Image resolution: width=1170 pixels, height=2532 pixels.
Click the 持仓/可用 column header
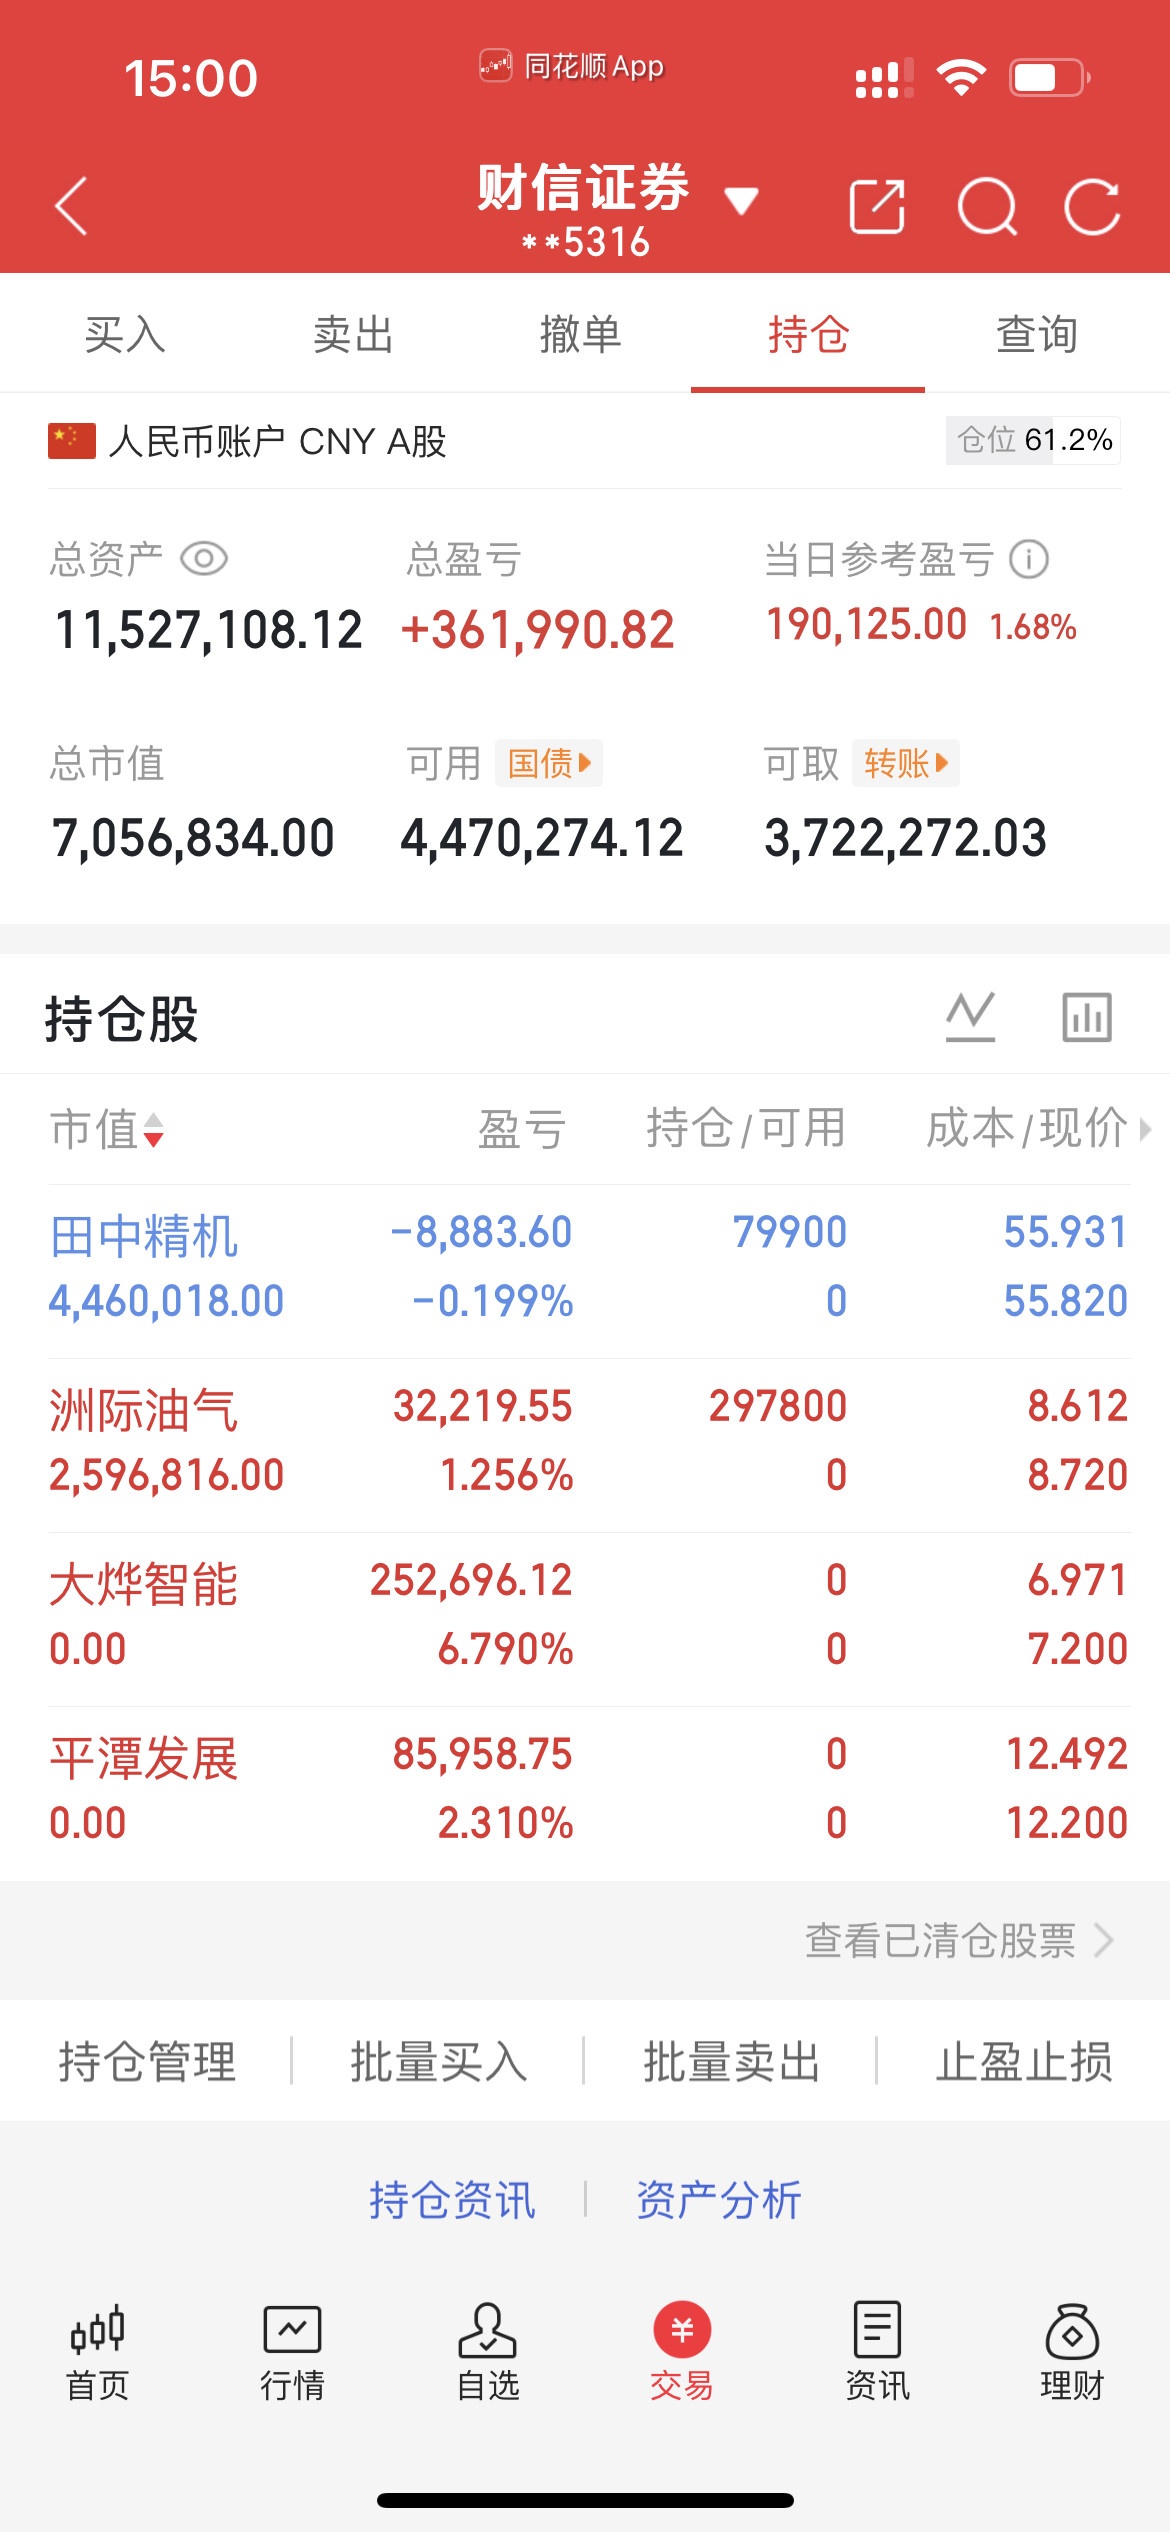pos(746,1129)
